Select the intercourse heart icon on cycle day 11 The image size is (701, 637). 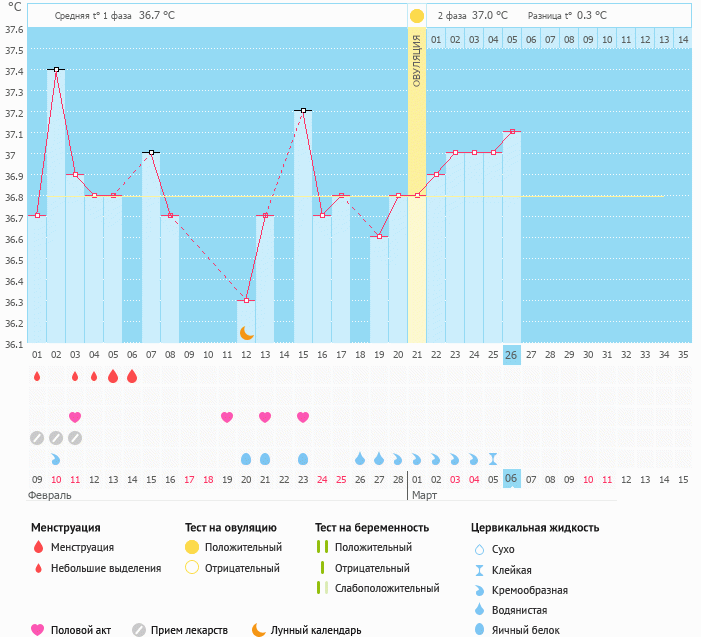click(x=227, y=417)
